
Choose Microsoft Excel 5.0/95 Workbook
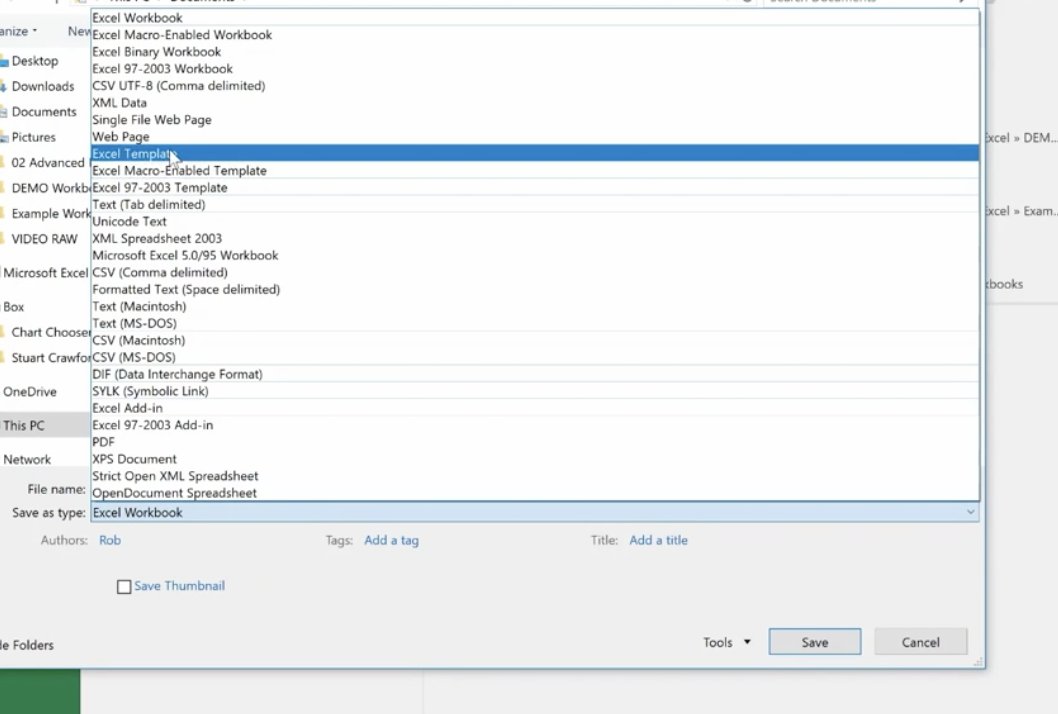[x=535, y=255]
